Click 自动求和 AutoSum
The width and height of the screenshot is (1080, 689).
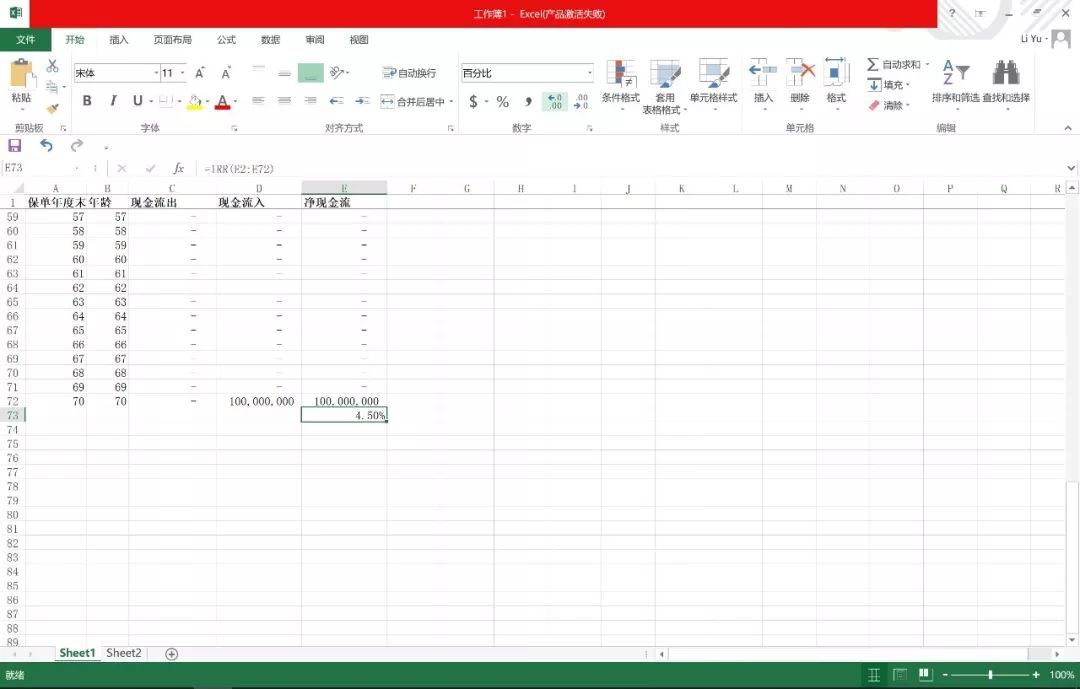(x=894, y=64)
